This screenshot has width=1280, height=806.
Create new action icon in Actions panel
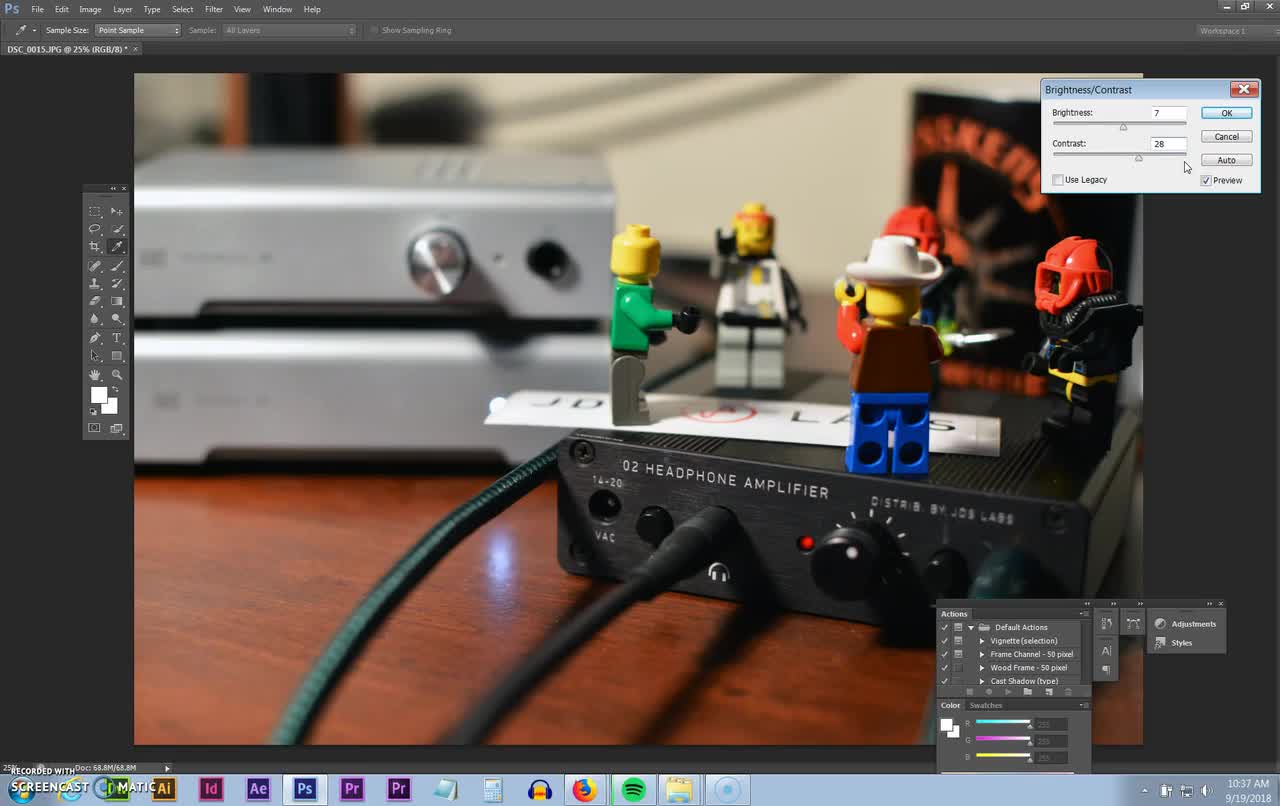[x=1048, y=692]
